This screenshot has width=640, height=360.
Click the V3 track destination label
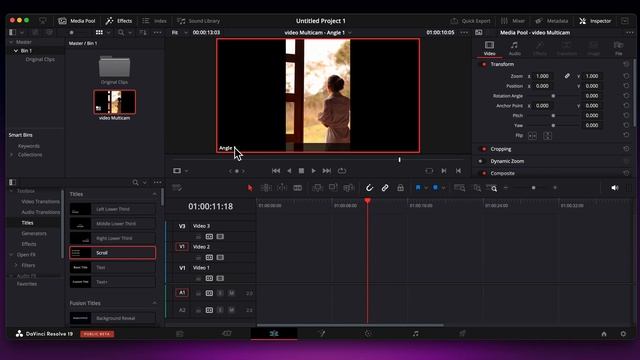point(182,226)
